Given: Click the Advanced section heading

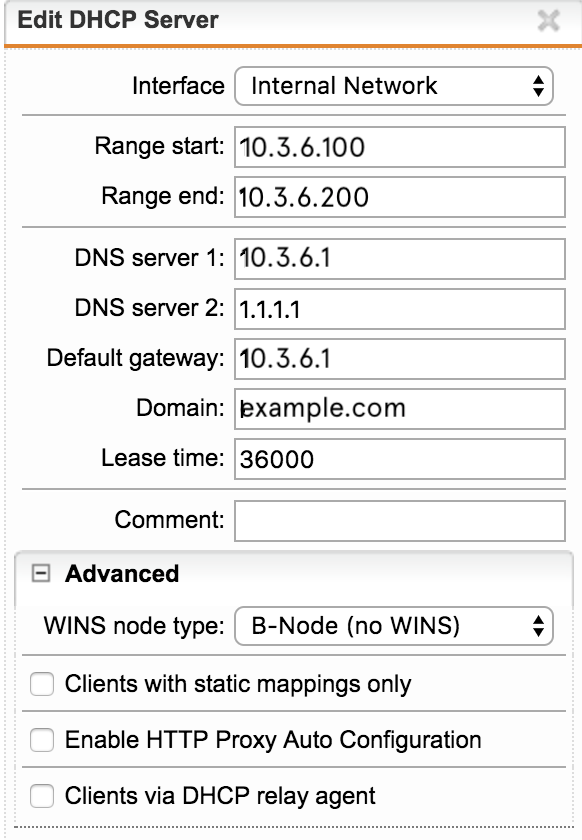Looking at the screenshot, I should click(x=122, y=574).
